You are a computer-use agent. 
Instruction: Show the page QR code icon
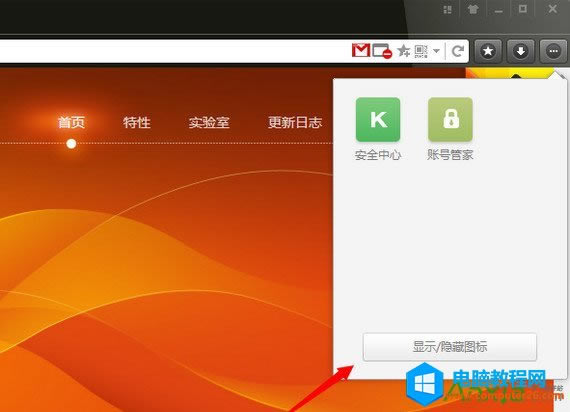(x=421, y=51)
